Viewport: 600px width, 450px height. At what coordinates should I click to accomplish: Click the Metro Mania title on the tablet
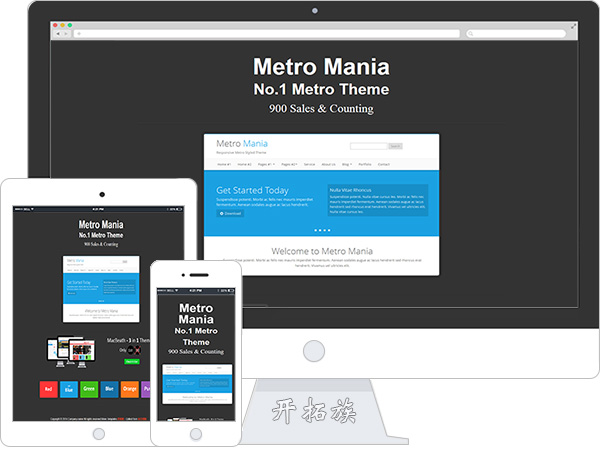tap(101, 224)
